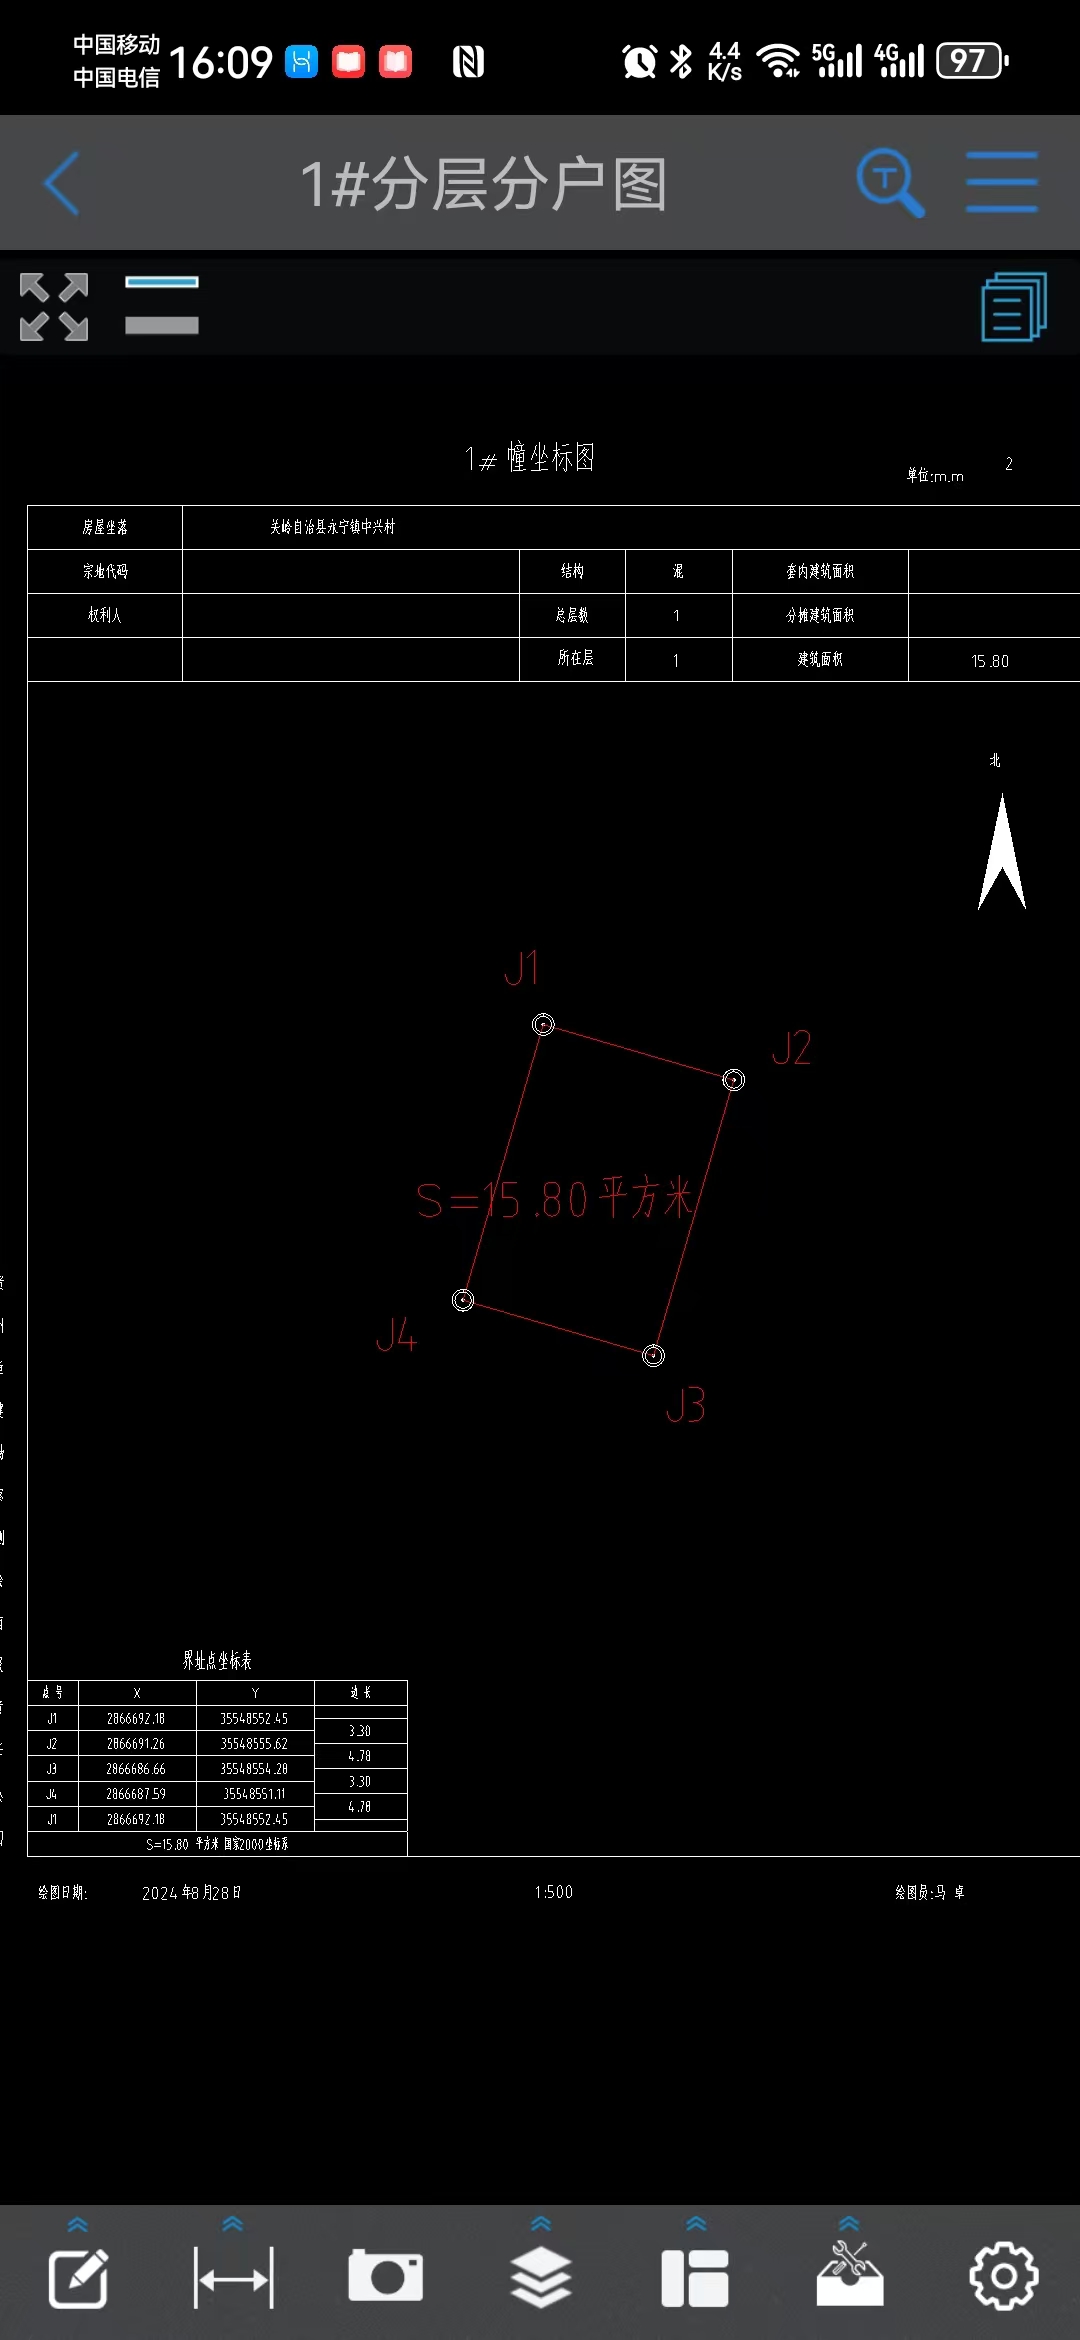
Task: Select the red S=15.80 area label
Action: [555, 1199]
